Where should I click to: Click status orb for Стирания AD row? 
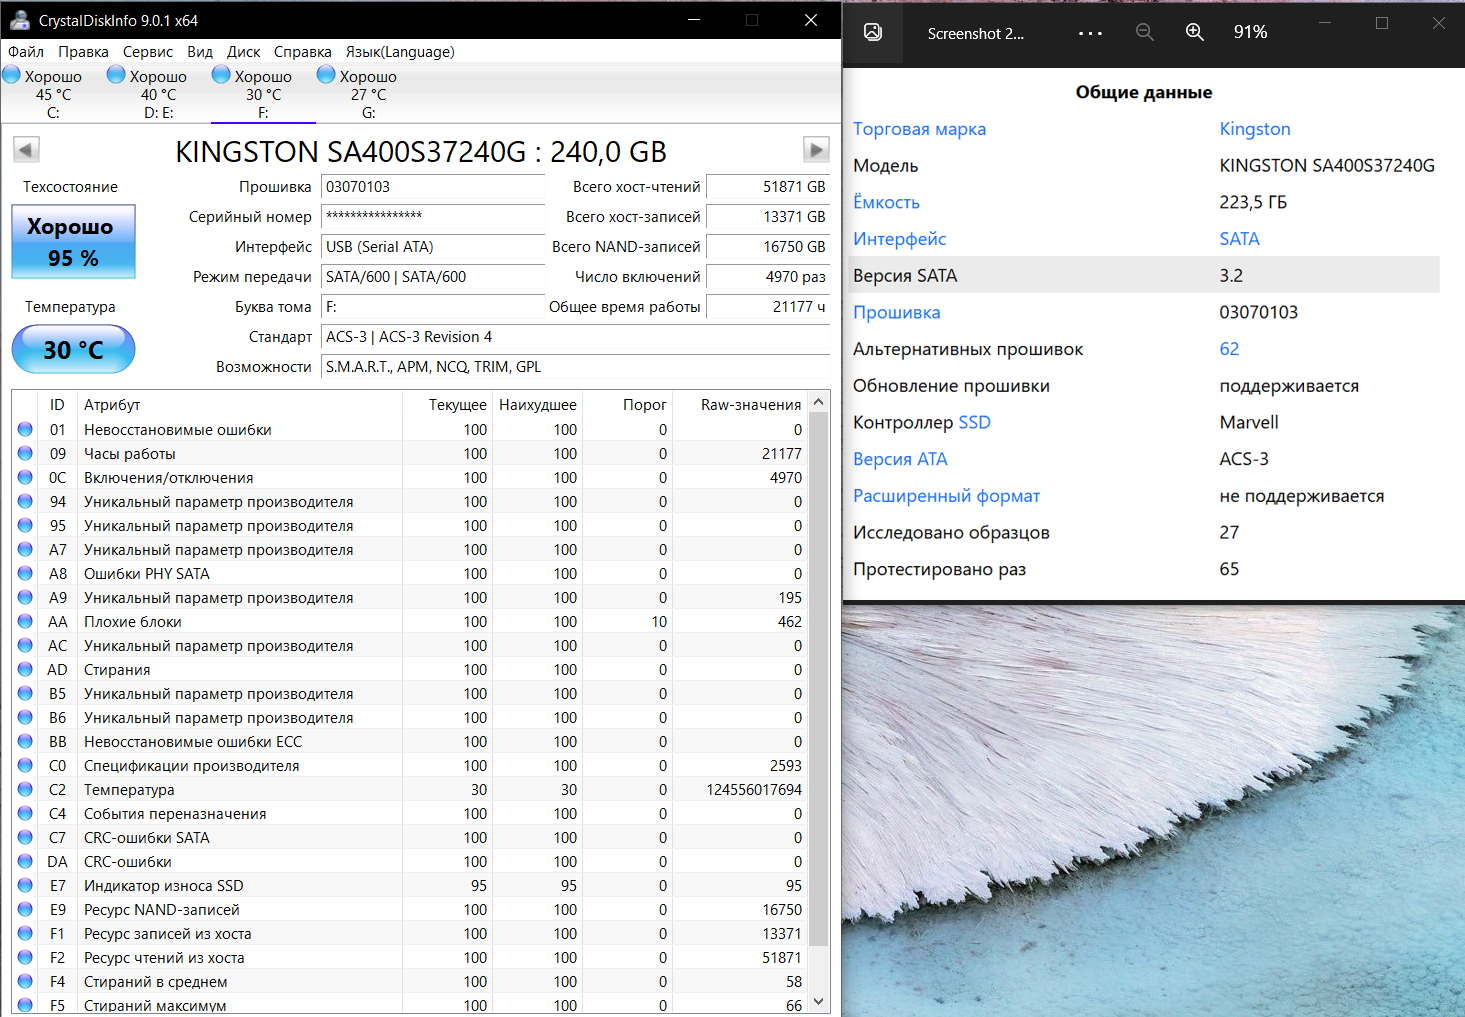tap(25, 670)
